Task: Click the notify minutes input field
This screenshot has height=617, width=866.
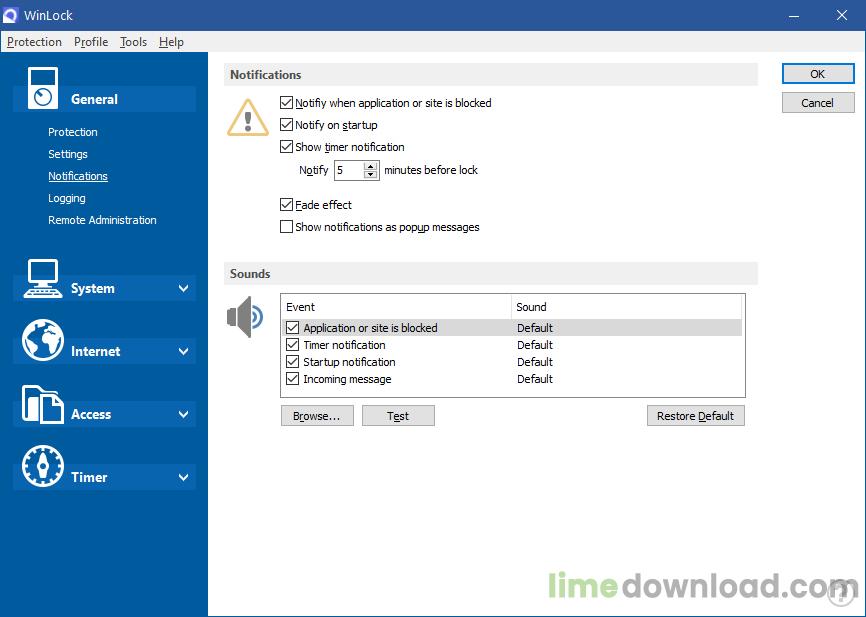Action: coord(350,170)
